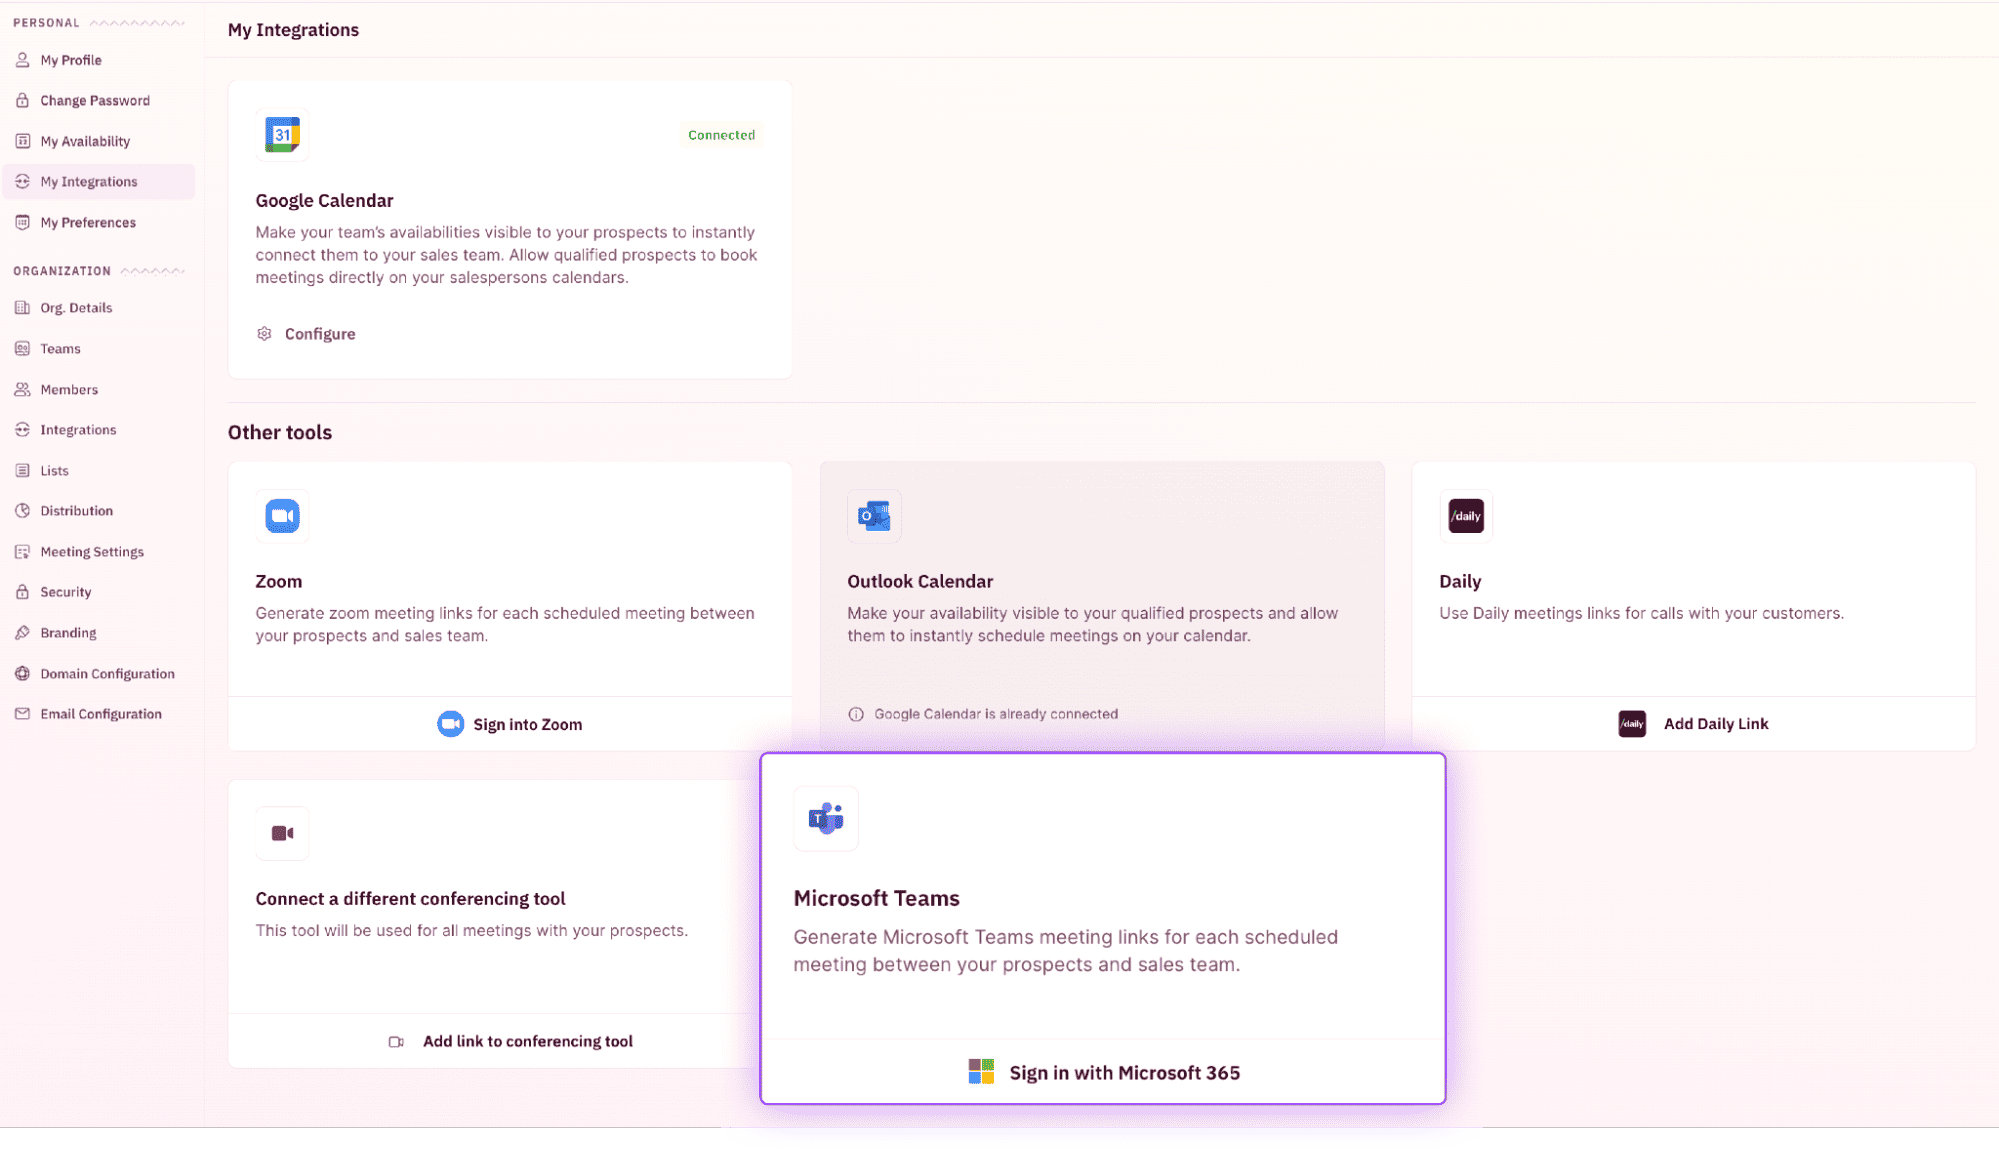Click the Daily meetings icon
1999x1151 pixels.
tap(1465, 515)
